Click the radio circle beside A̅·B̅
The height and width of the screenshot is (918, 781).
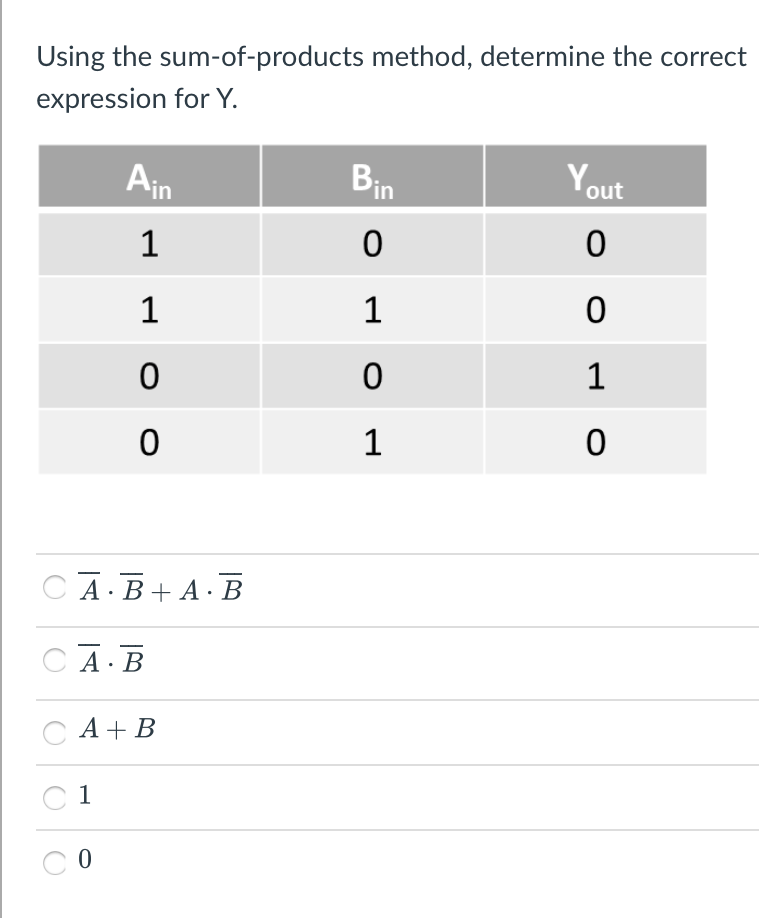pyautogui.click(x=56, y=659)
